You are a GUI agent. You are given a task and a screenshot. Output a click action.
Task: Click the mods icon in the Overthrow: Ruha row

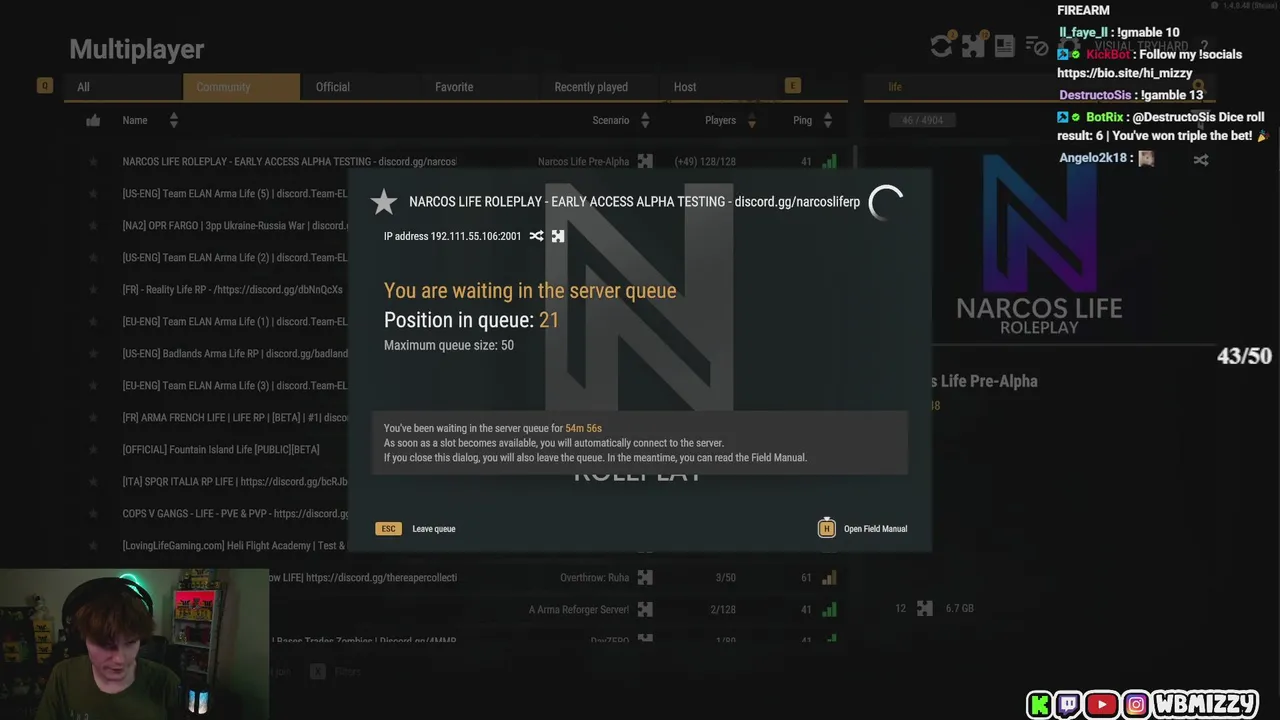coord(645,577)
